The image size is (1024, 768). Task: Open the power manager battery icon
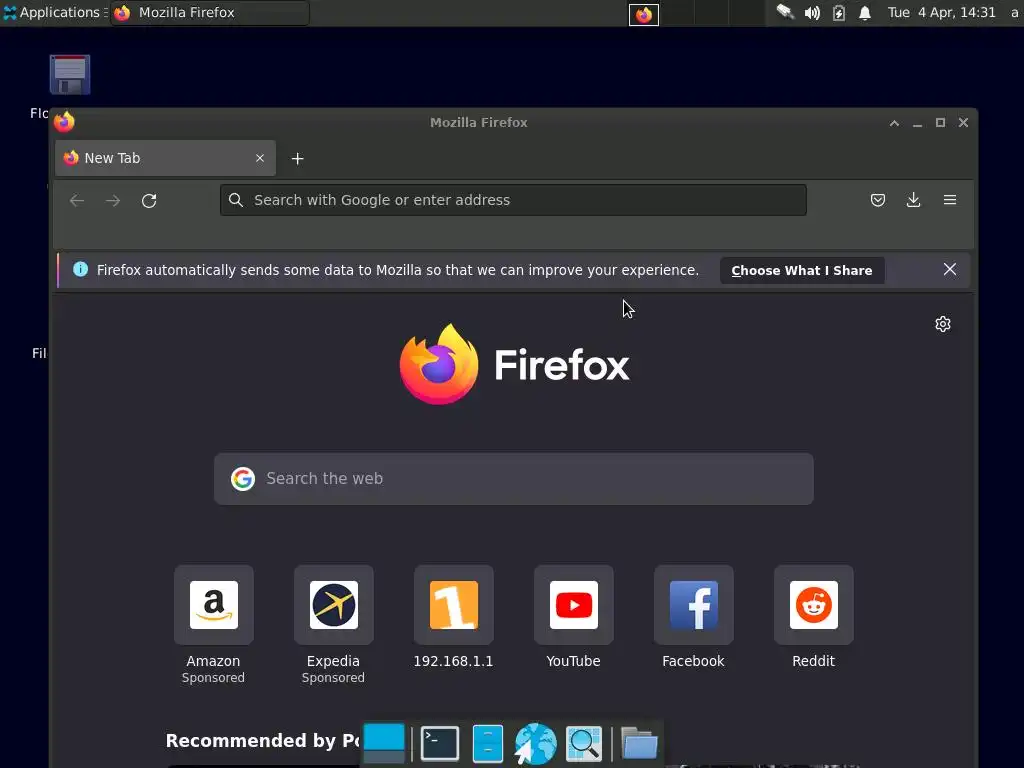point(839,13)
